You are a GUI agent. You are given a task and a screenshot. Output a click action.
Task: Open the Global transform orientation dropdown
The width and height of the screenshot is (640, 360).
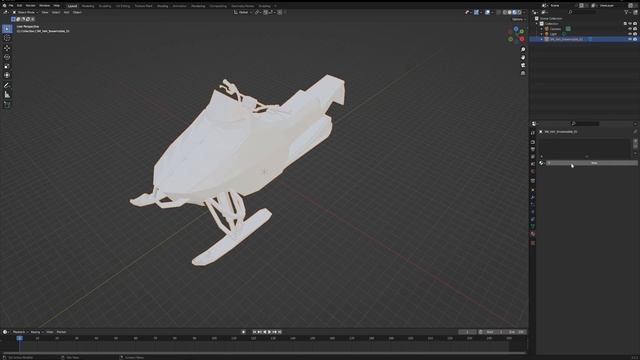pos(242,12)
